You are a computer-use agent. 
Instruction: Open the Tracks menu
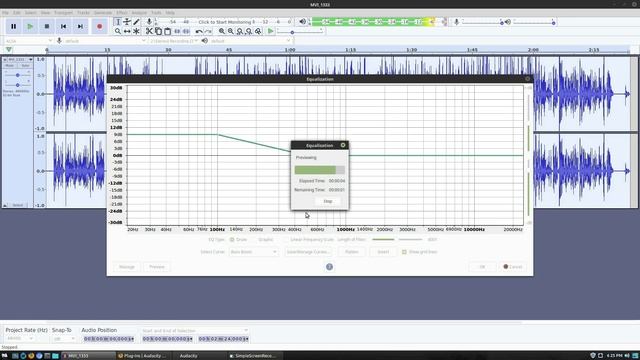point(83,13)
